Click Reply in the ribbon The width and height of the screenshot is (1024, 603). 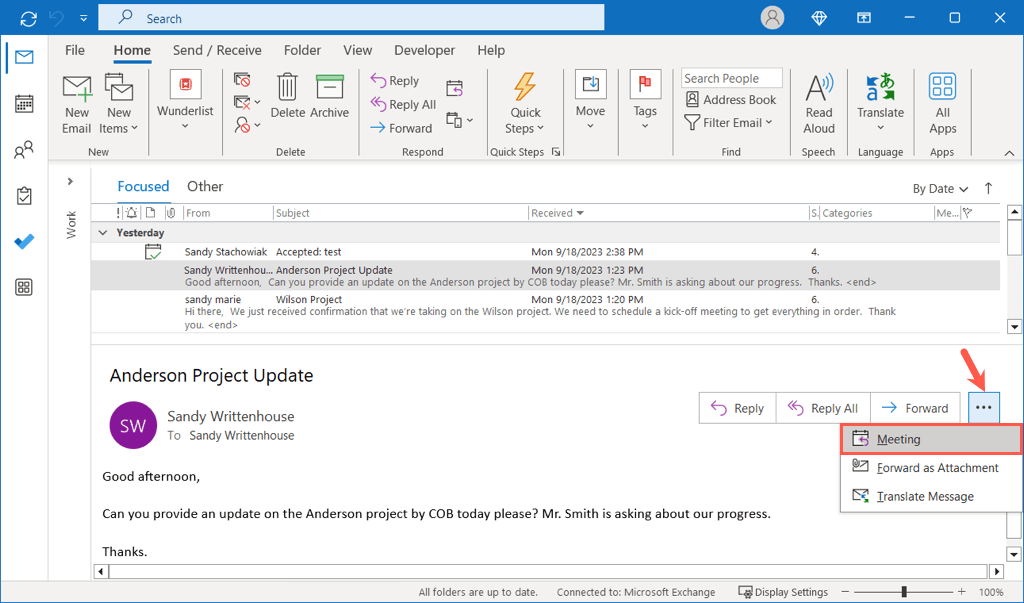click(x=394, y=80)
